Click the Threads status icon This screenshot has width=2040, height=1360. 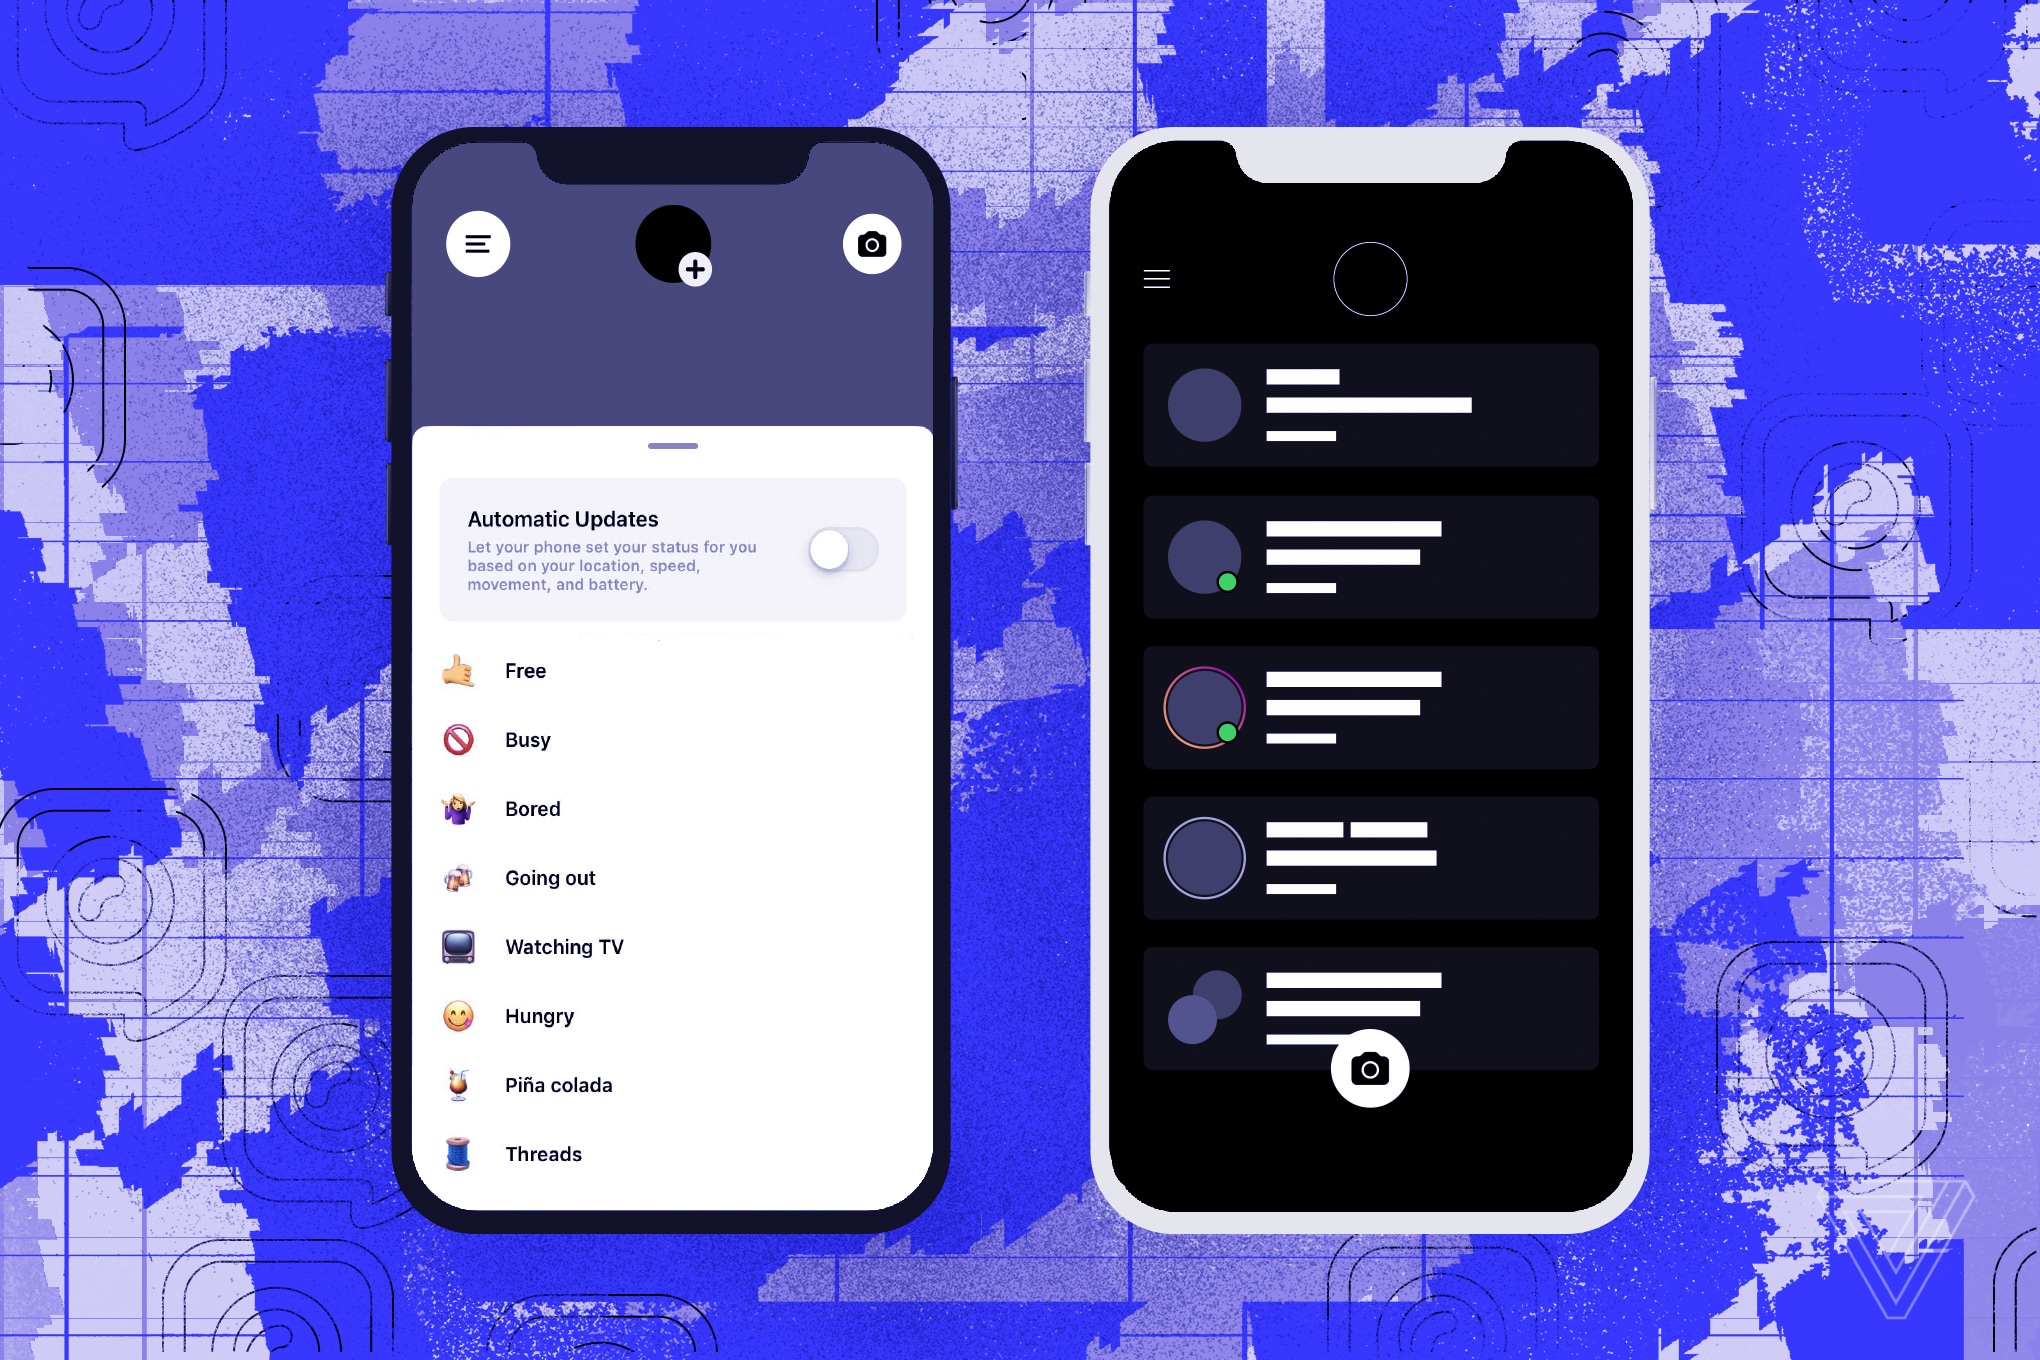click(460, 1154)
